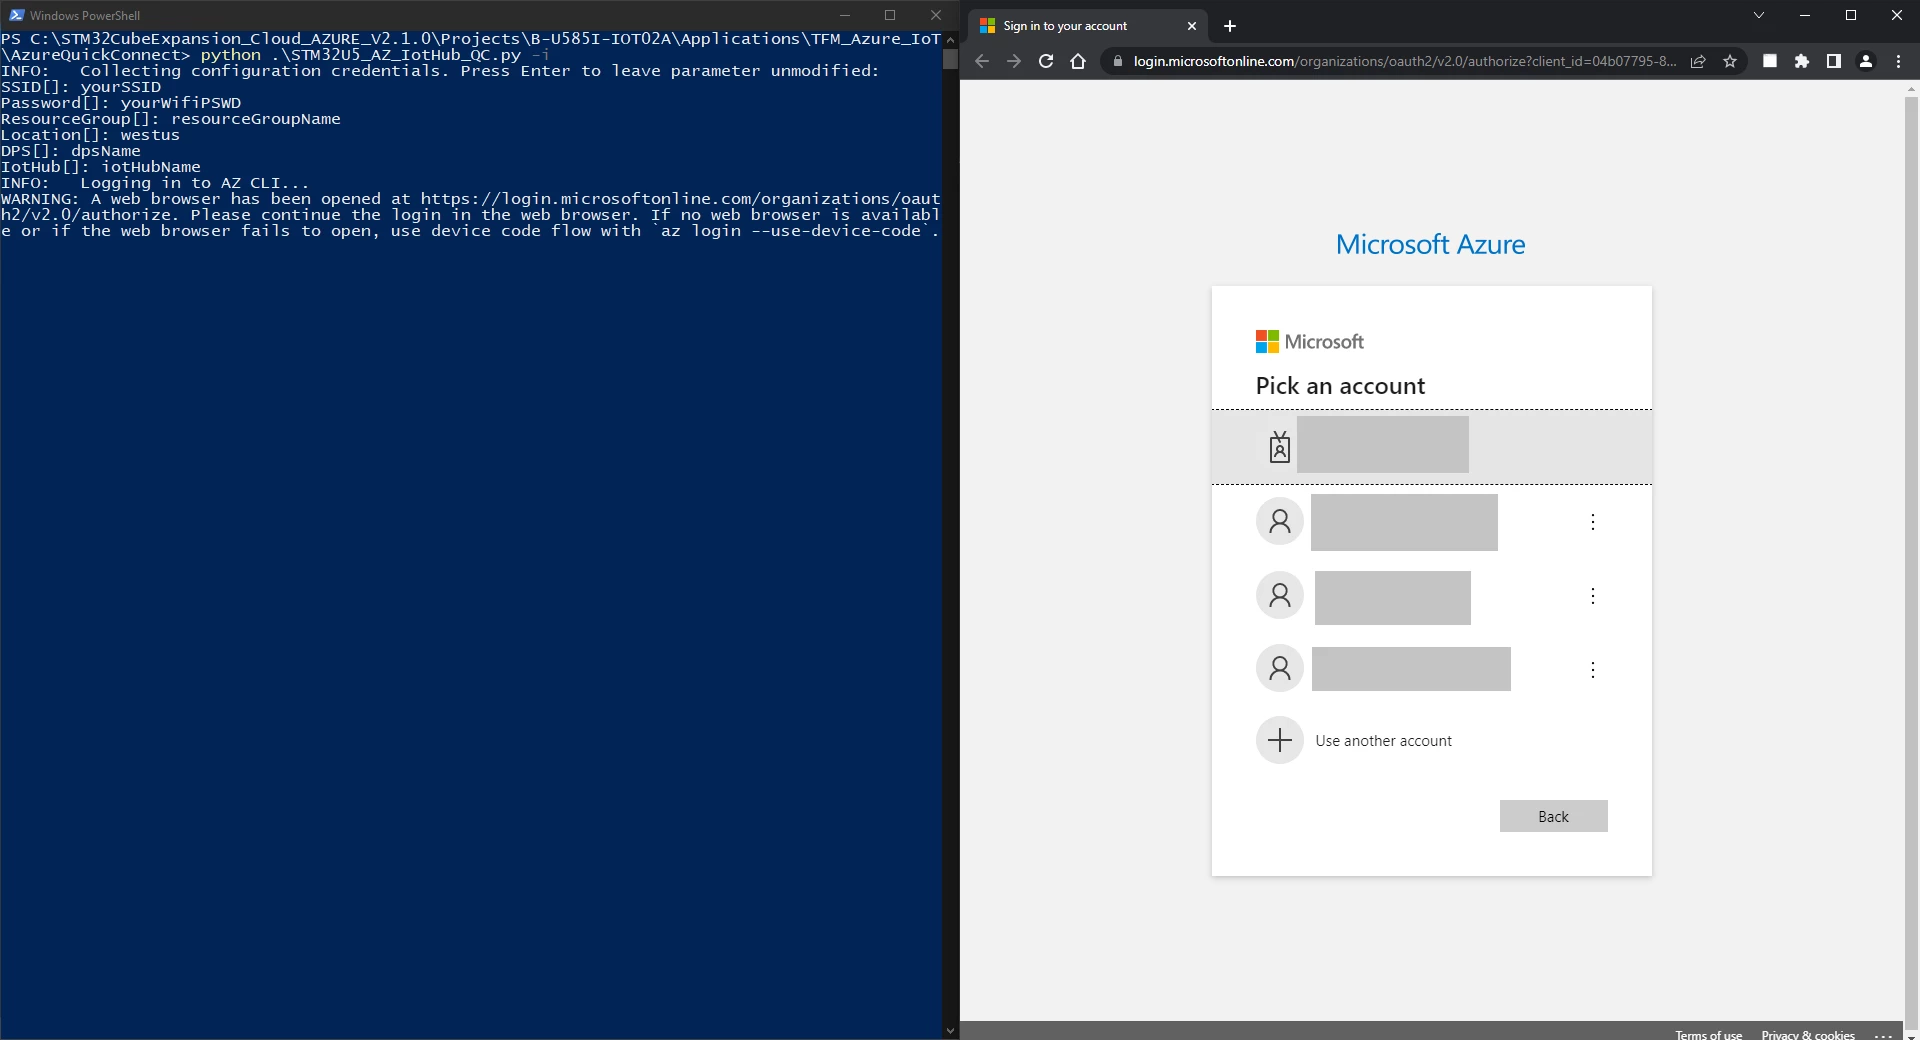Minimize the Windows PowerShell window
The height and width of the screenshot is (1040, 1920).
845,15
